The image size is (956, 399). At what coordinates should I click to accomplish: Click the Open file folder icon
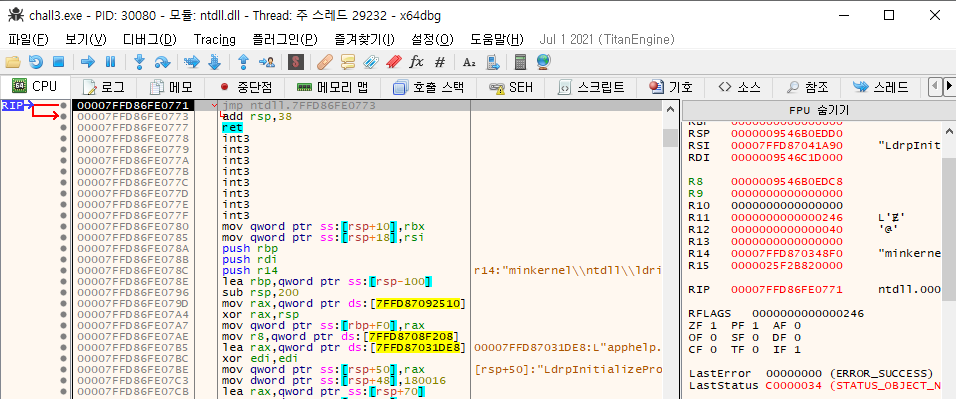[13, 62]
